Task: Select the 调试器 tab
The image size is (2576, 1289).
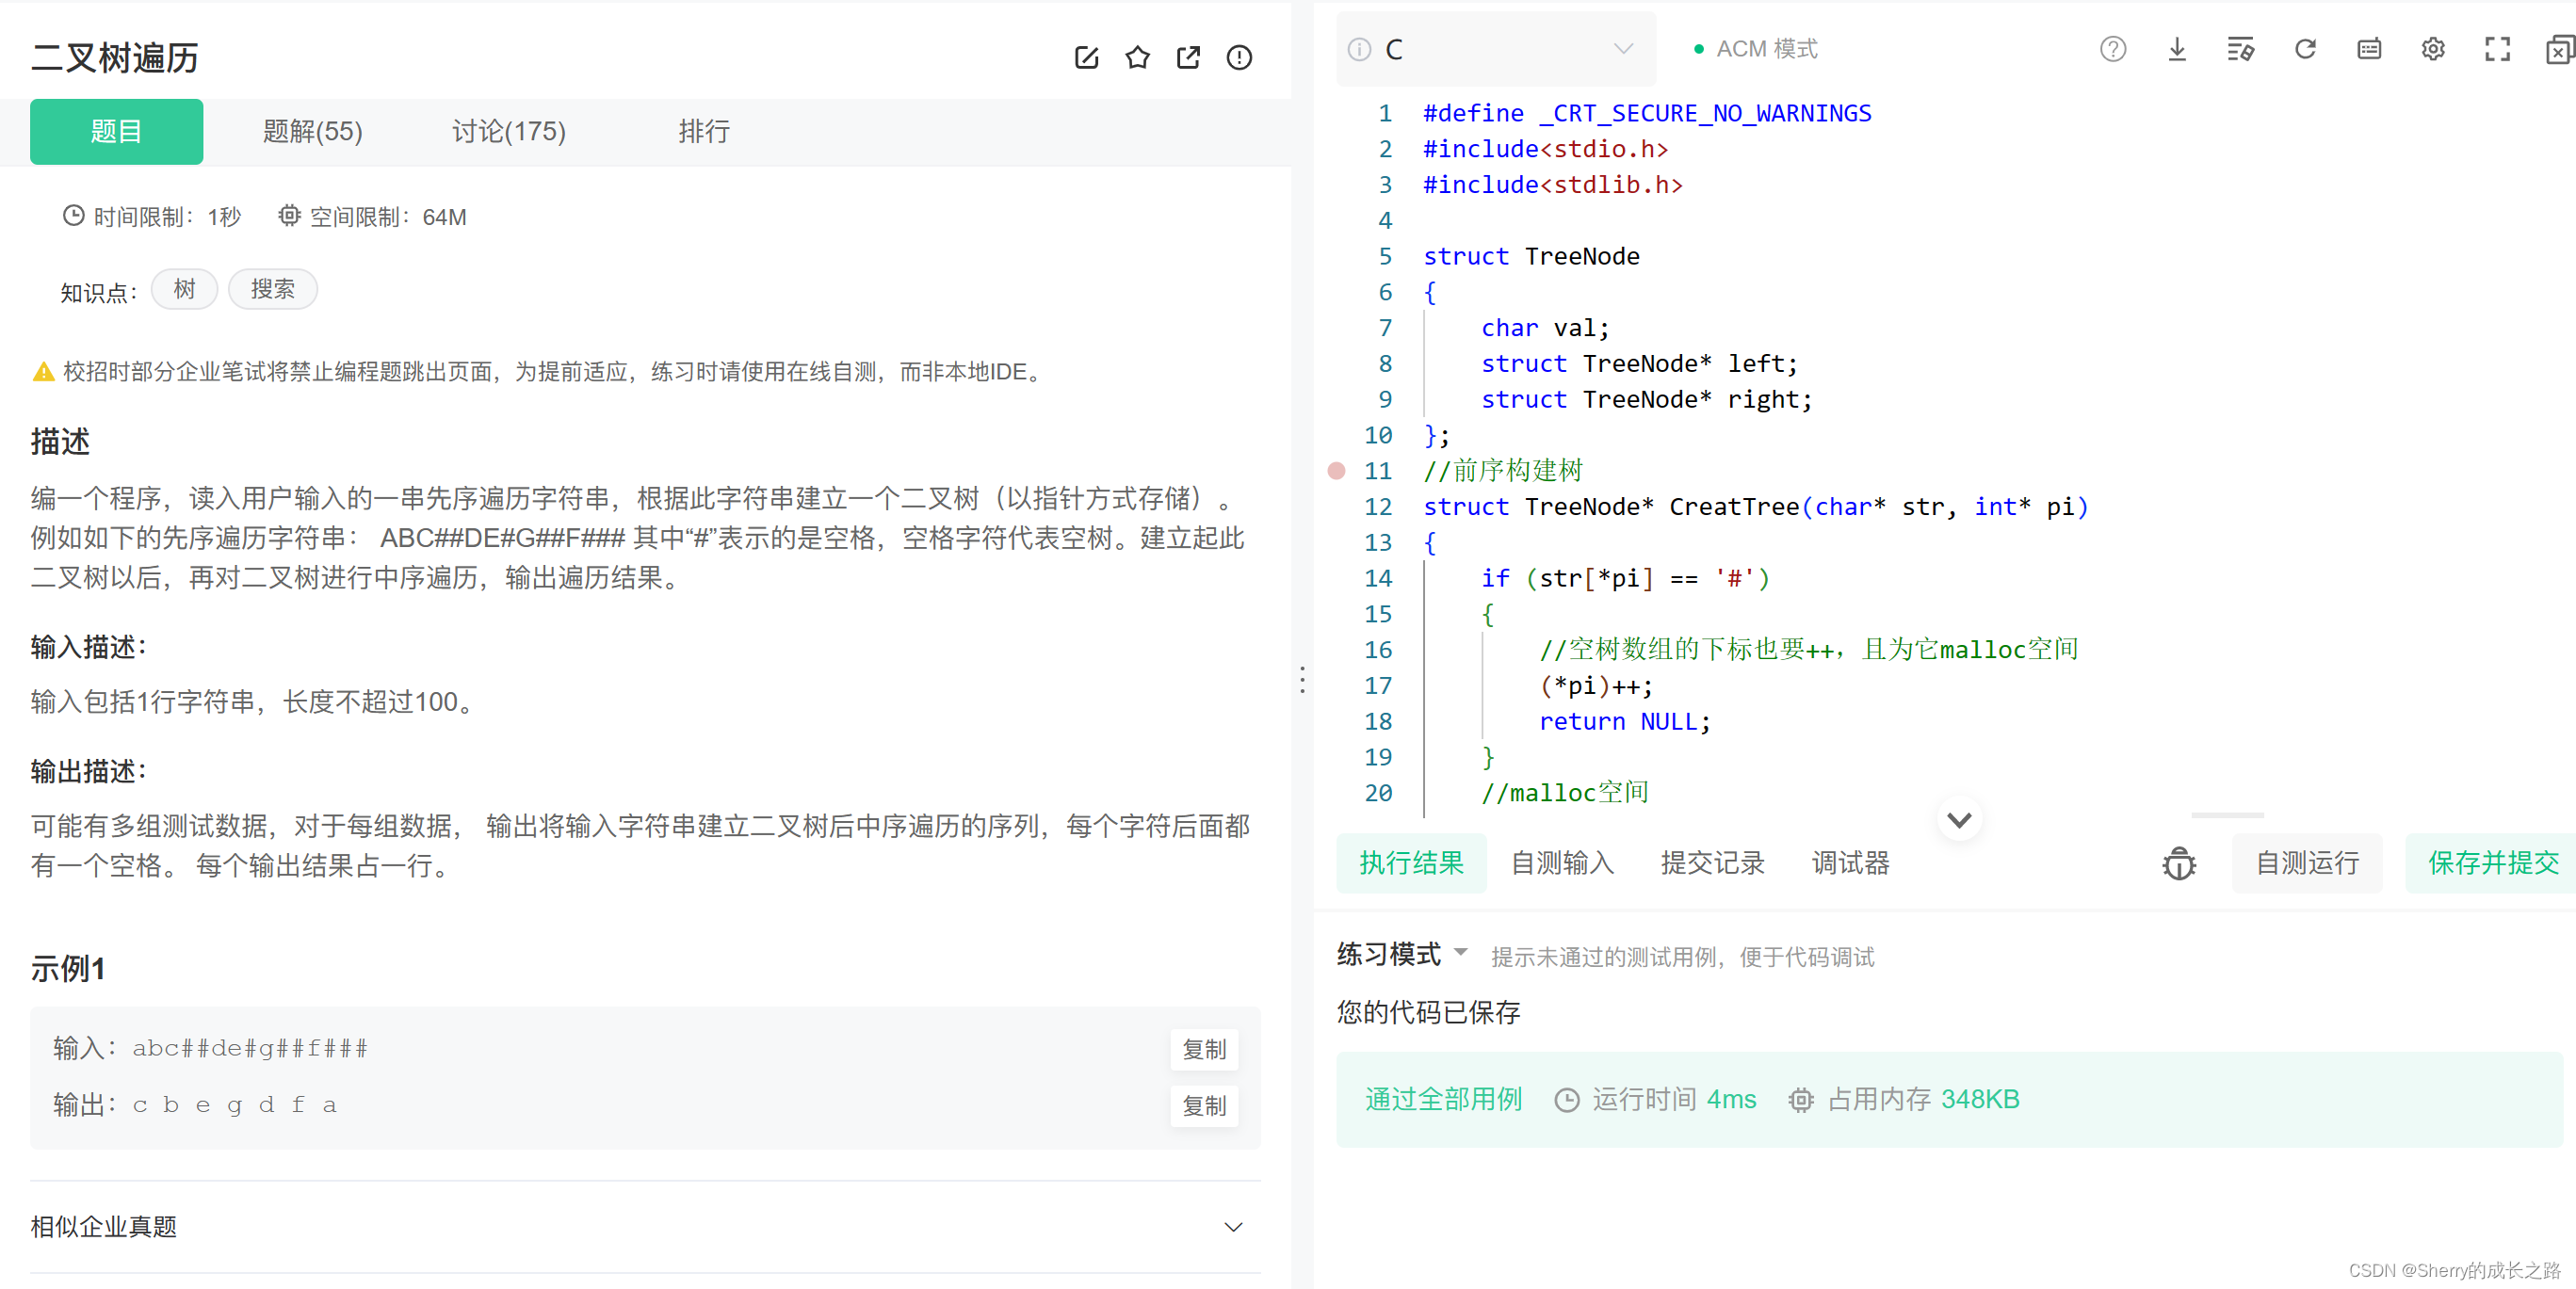Action: tap(1850, 863)
